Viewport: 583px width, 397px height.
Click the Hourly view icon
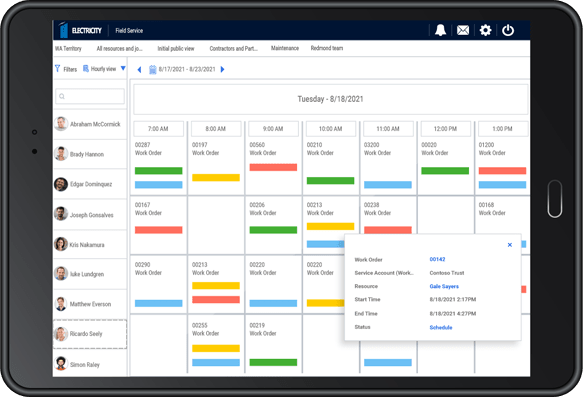point(86,68)
